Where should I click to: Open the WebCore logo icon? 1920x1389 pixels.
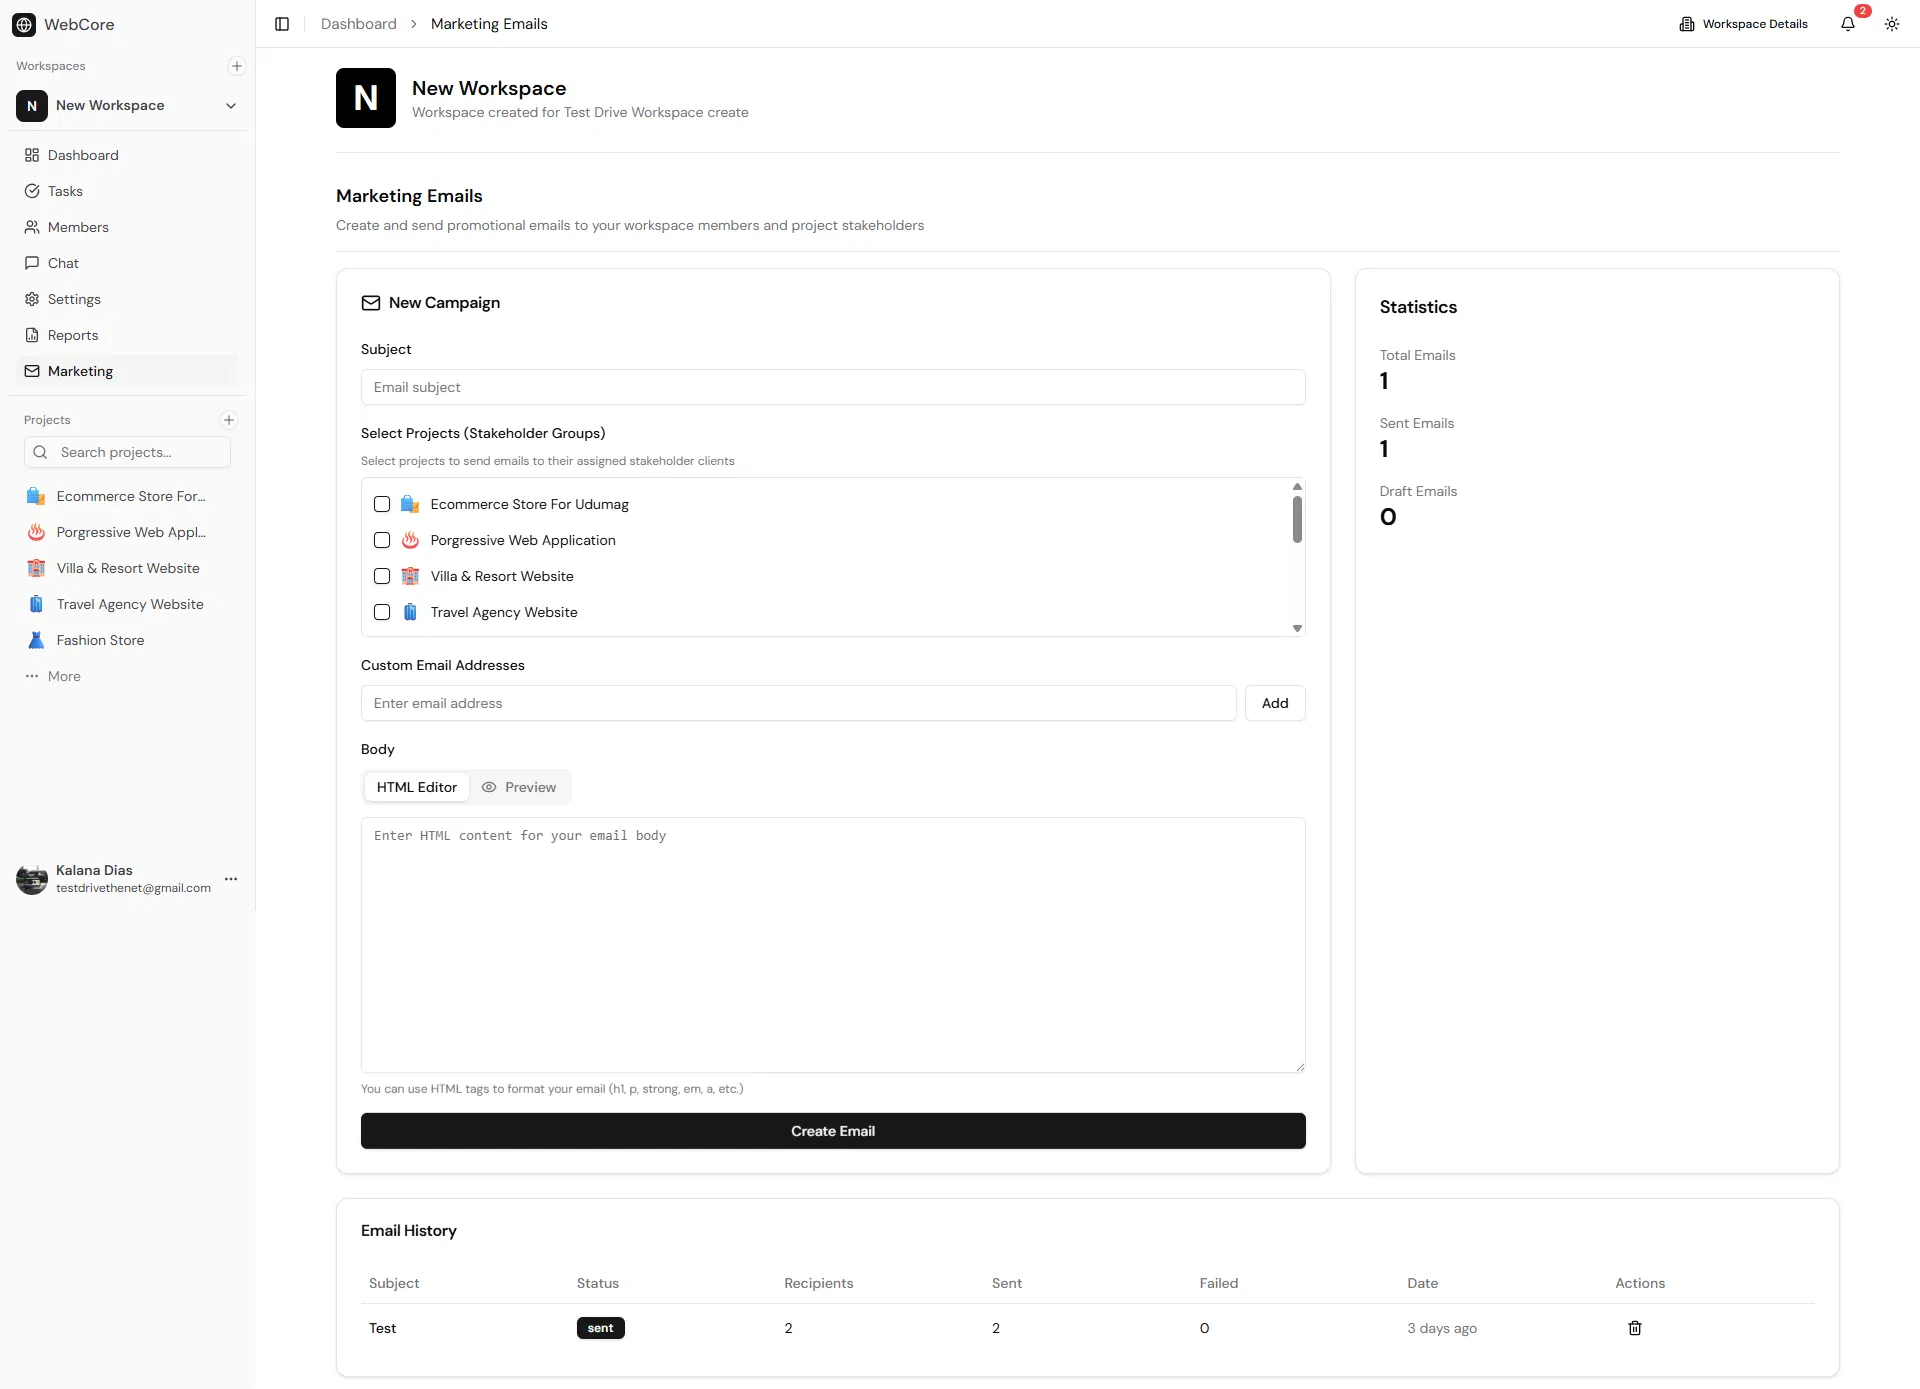[23, 24]
